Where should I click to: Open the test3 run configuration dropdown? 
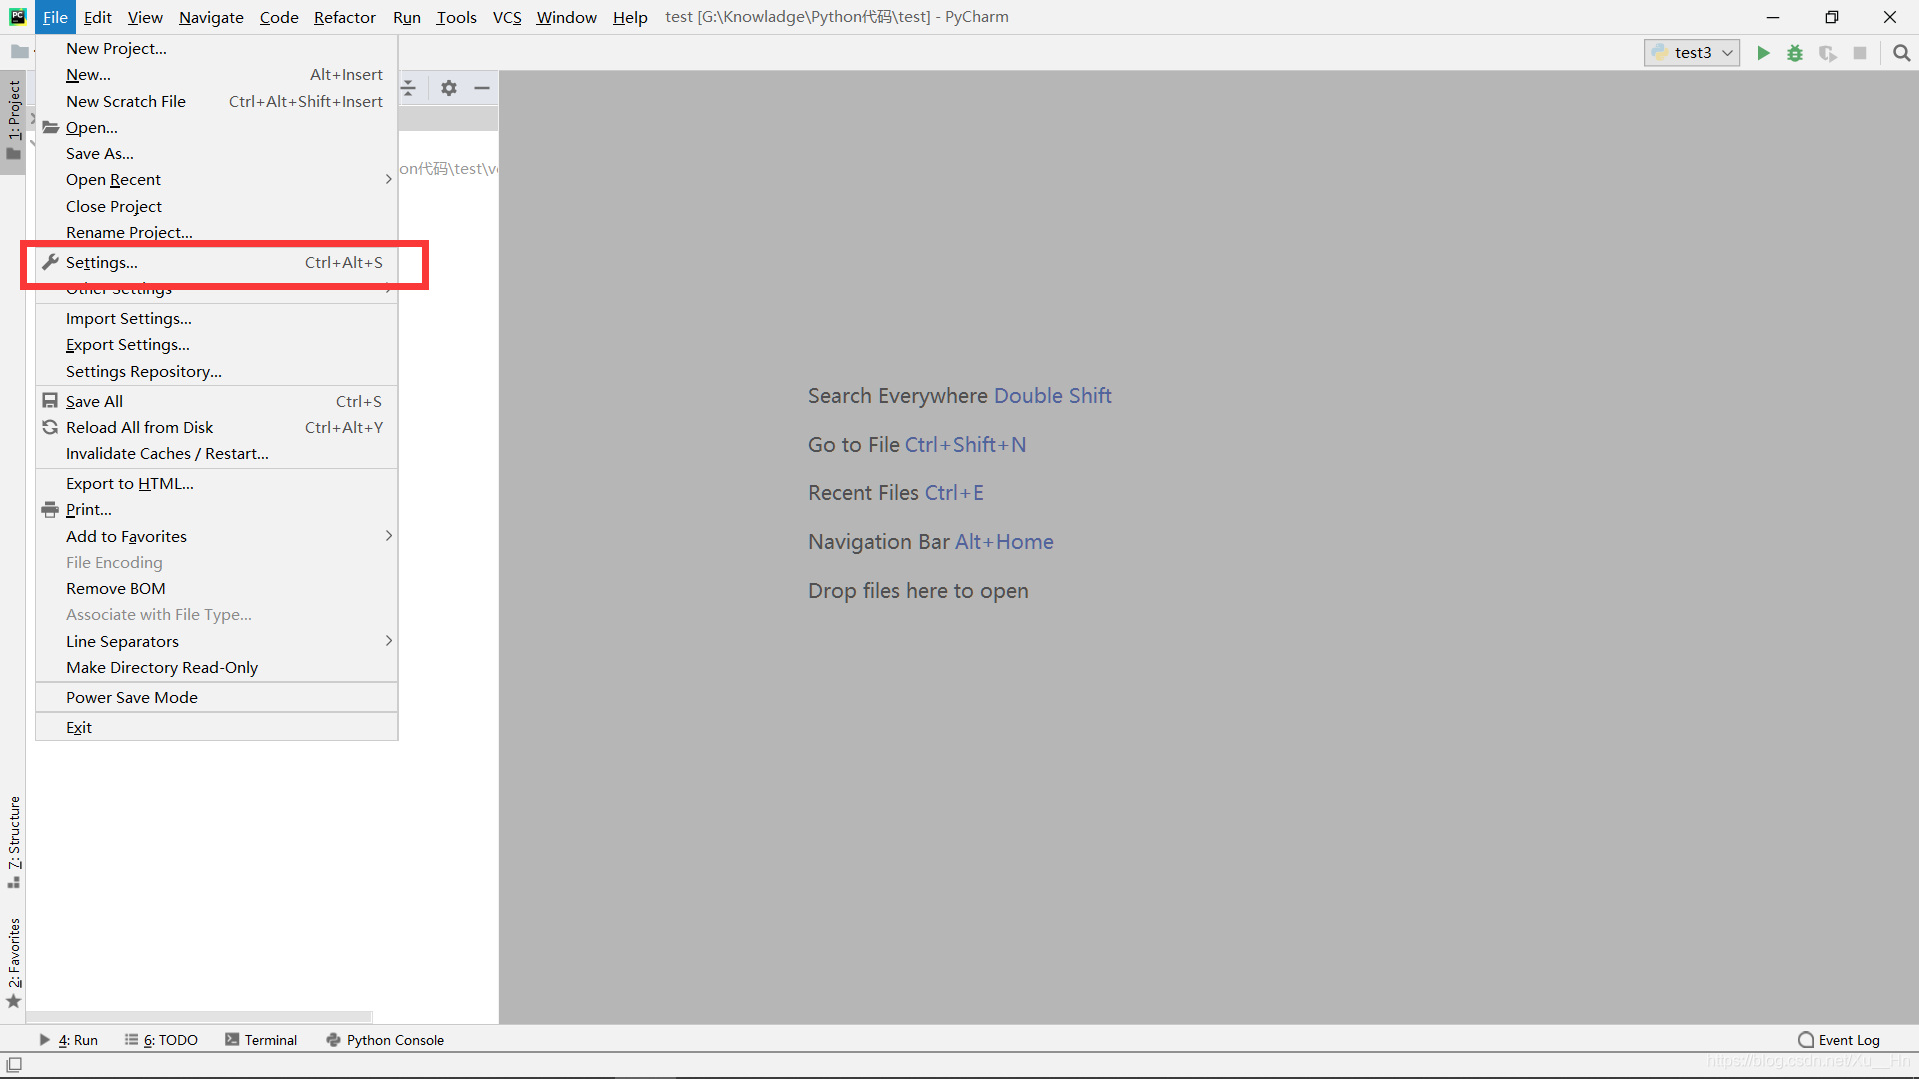(1692, 53)
